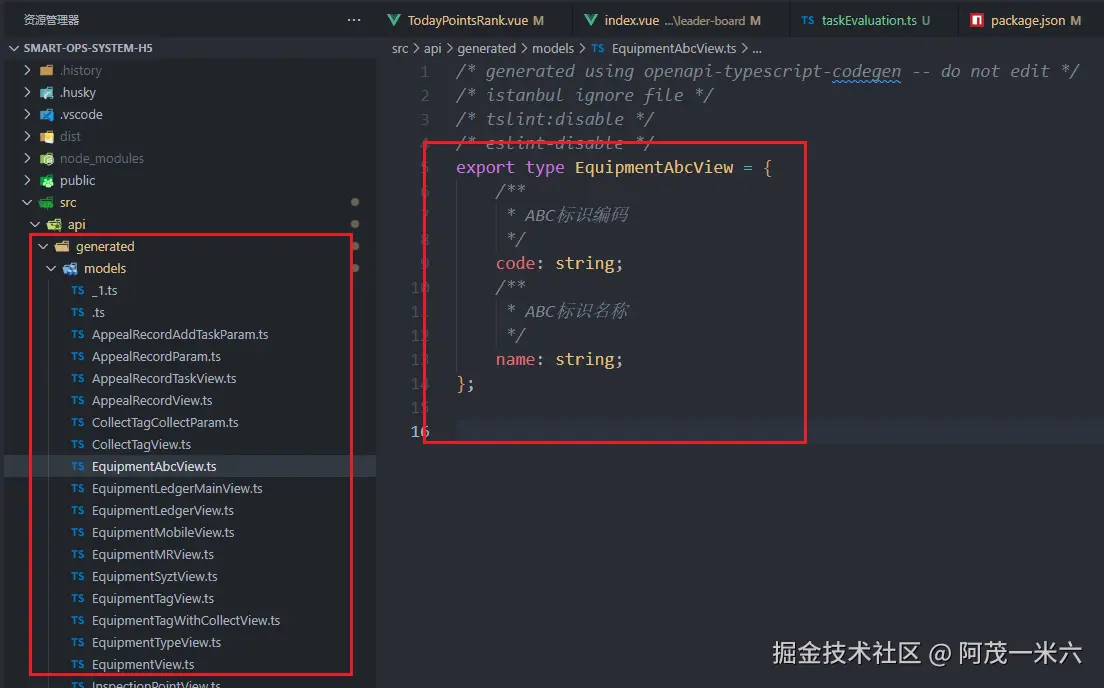The image size is (1104, 688).
Task: Click the models breadcrumb segment
Action: (x=553, y=49)
